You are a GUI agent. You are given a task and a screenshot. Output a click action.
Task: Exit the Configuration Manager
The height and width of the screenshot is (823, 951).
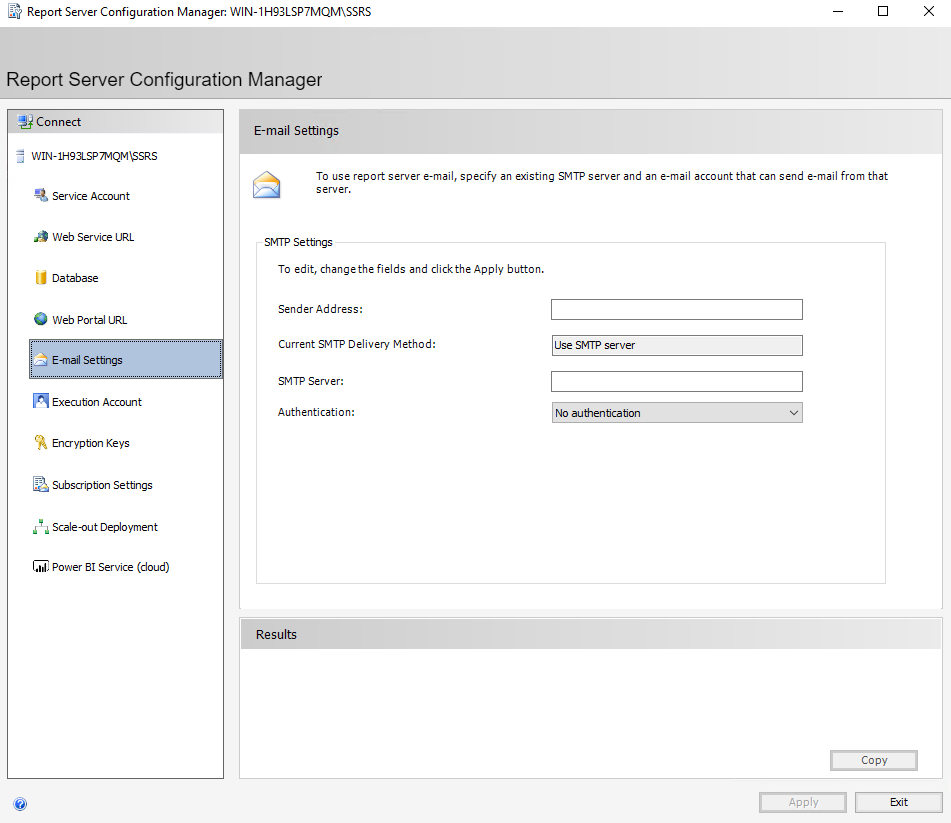click(898, 802)
